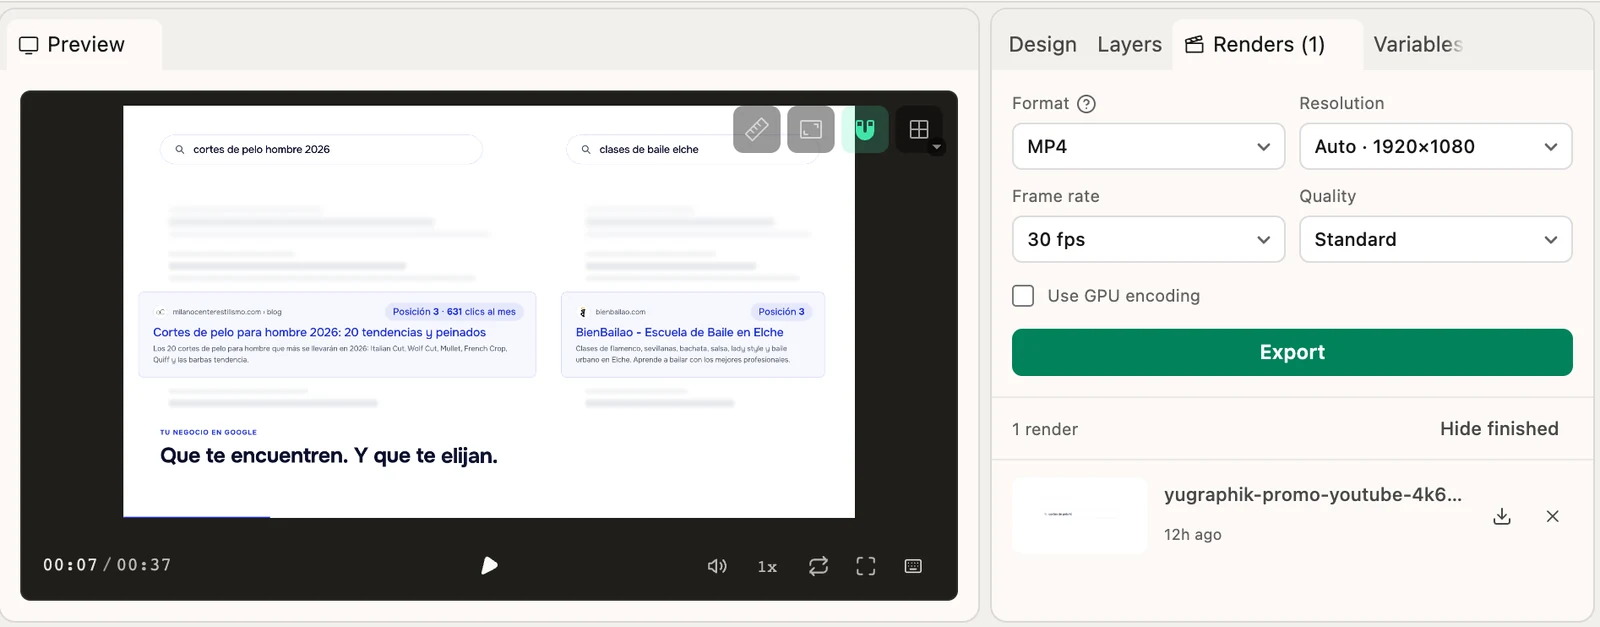Mute the preview audio
Screen dimensions: 1600x627
(x=717, y=566)
